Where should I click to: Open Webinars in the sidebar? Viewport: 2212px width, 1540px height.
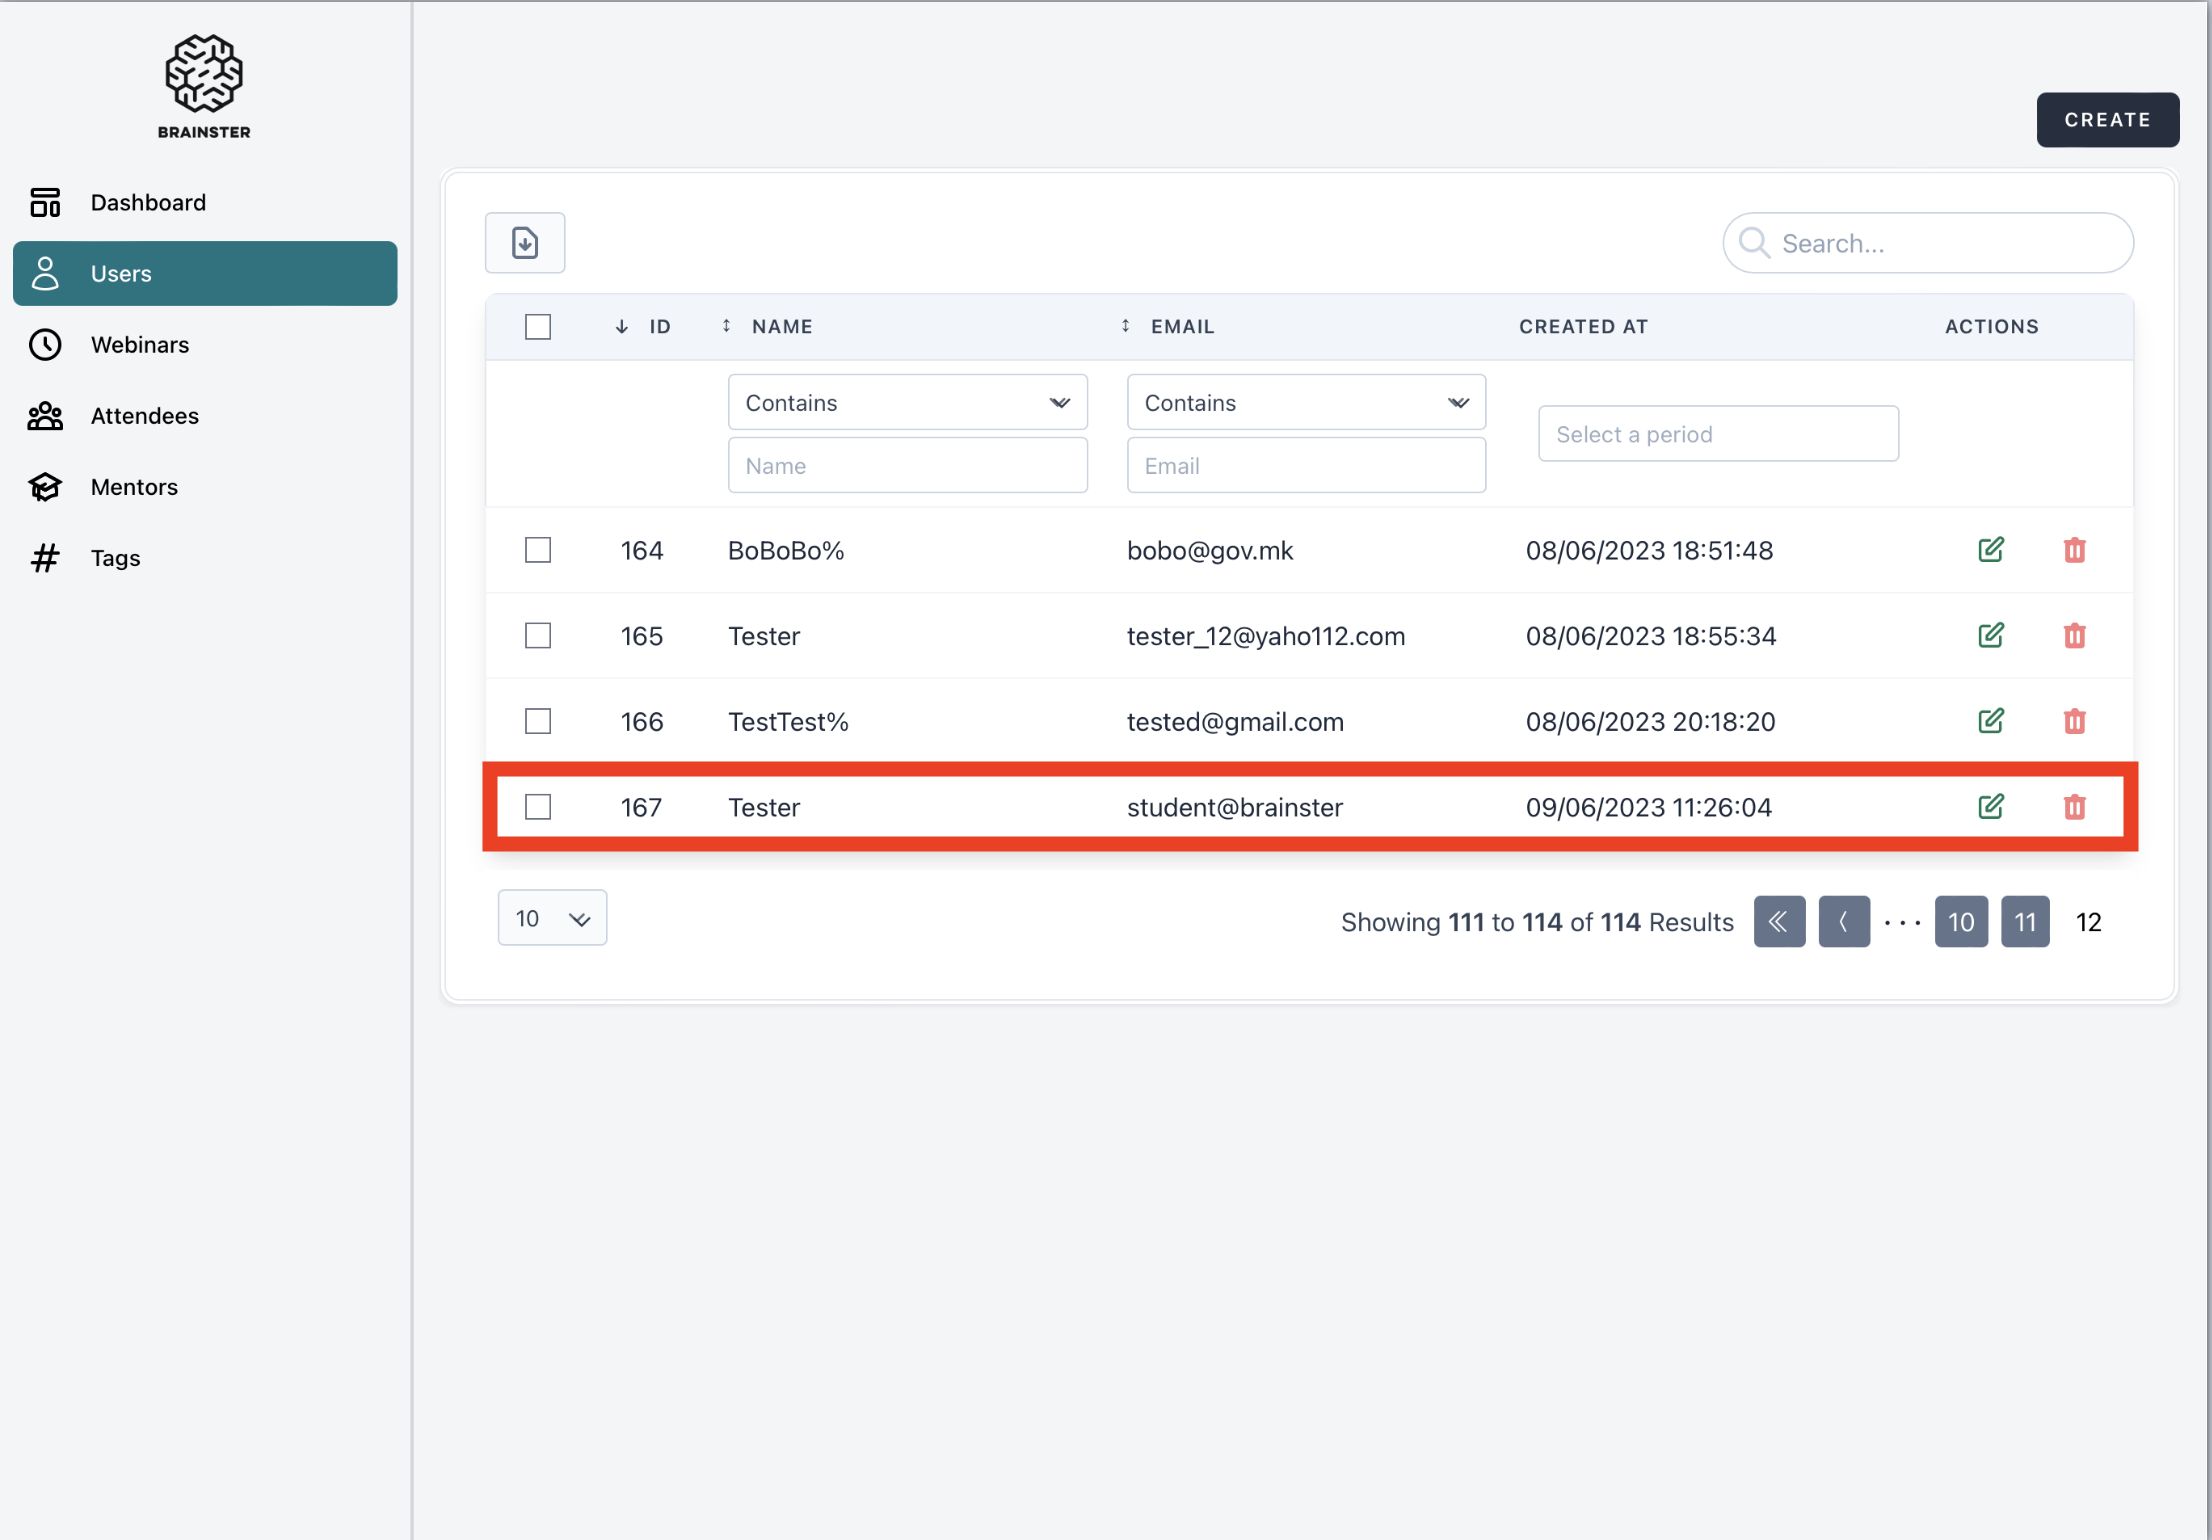[x=140, y=345]
